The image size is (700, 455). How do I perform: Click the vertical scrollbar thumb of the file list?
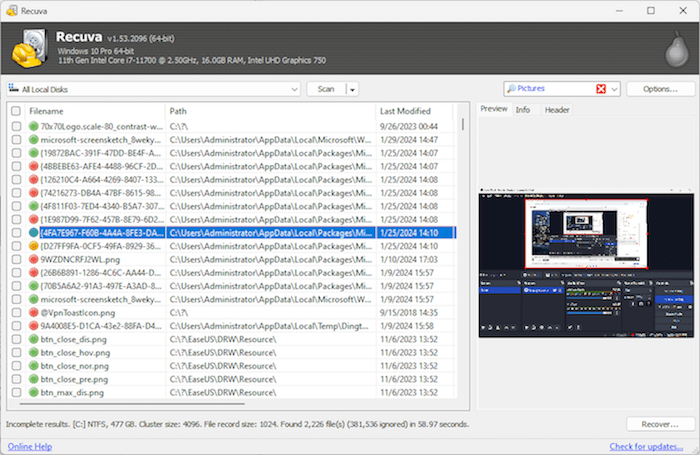463,124
